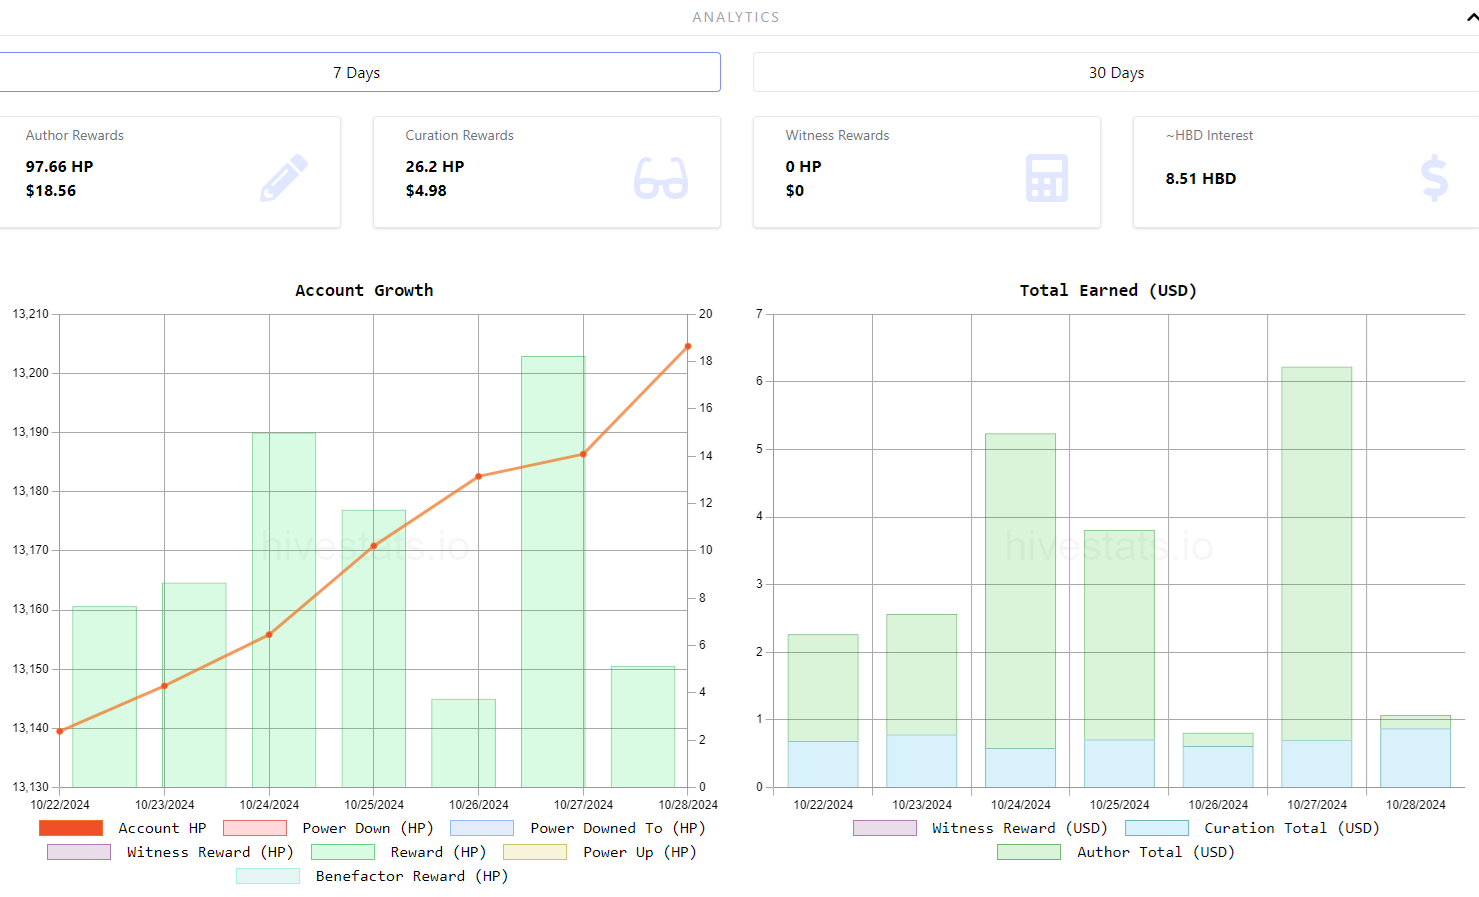This screenshot has height=897, width=1479.
Task: Click the 10/28/2024 curation bar in Total Earned
Action: click(1415, 758)
